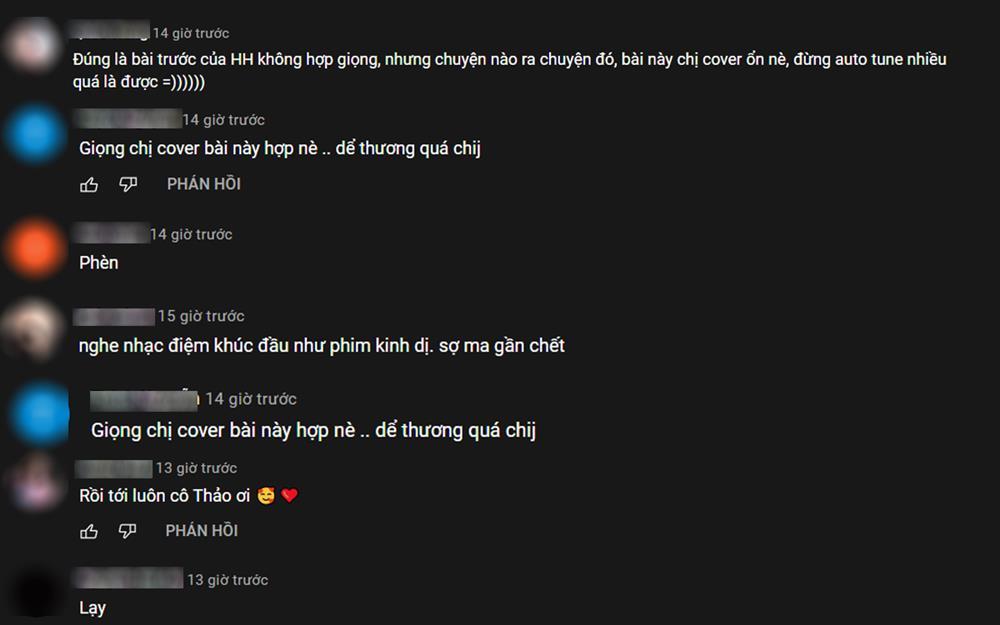Open the blue avatar beside the first cover comment
1000x625 pixels.
(x=34, y=134)
